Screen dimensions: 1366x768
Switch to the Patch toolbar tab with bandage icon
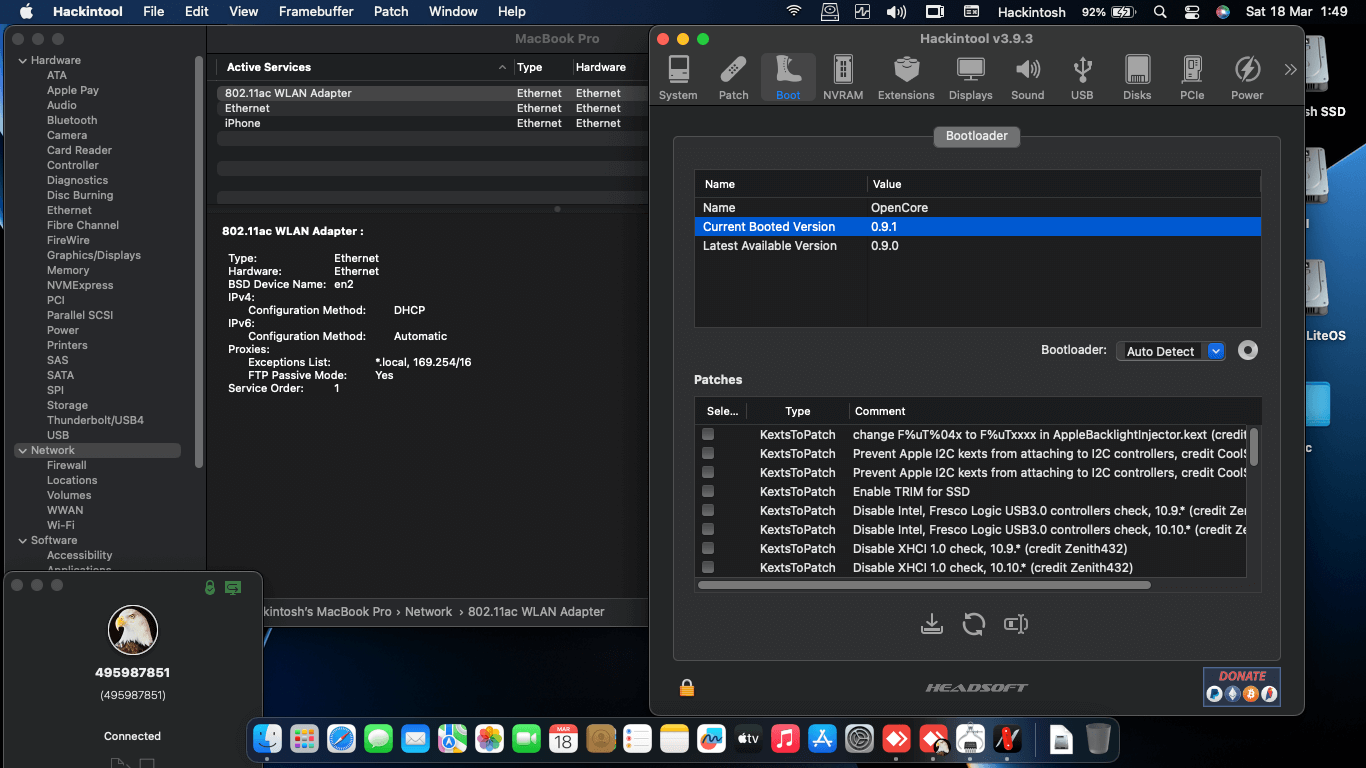point(733,78)
